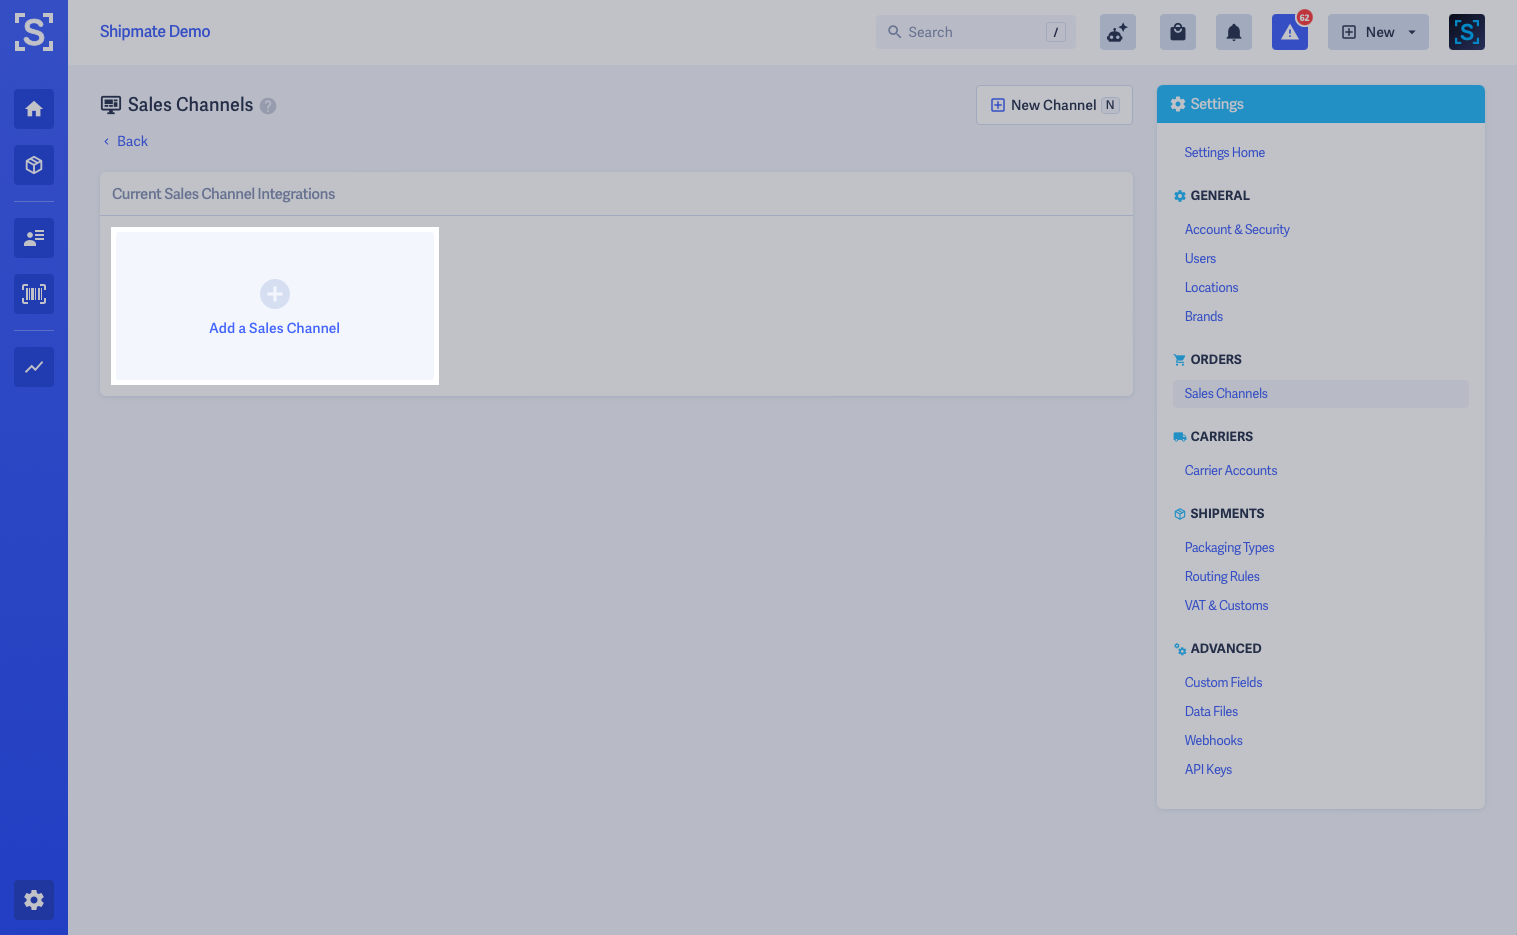Open the account avatar menu

coord(1466,31)
